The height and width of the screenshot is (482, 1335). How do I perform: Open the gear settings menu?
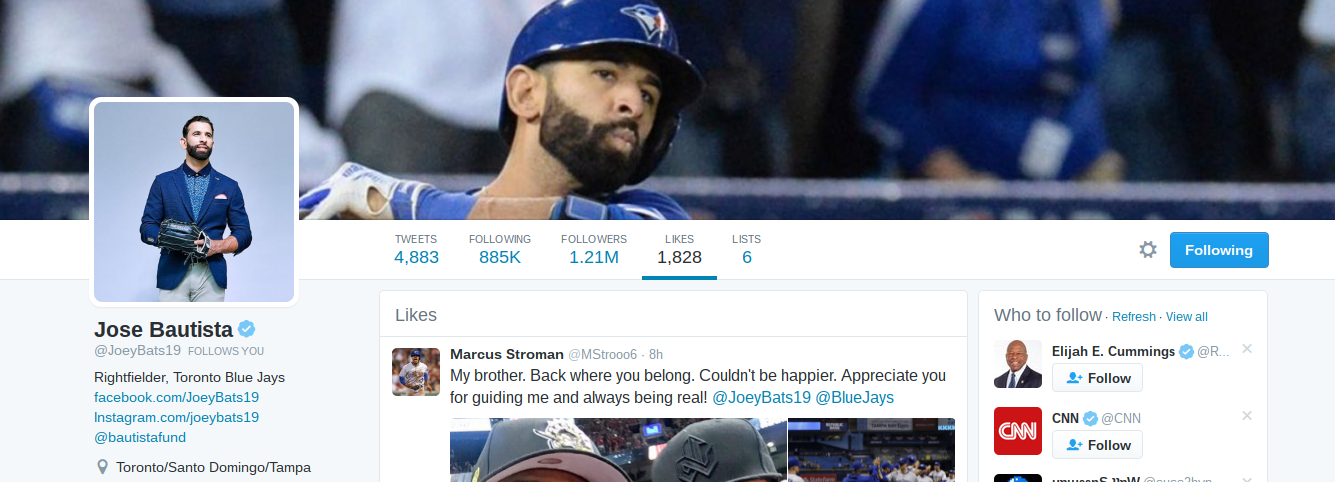[x=1148, y=250]
